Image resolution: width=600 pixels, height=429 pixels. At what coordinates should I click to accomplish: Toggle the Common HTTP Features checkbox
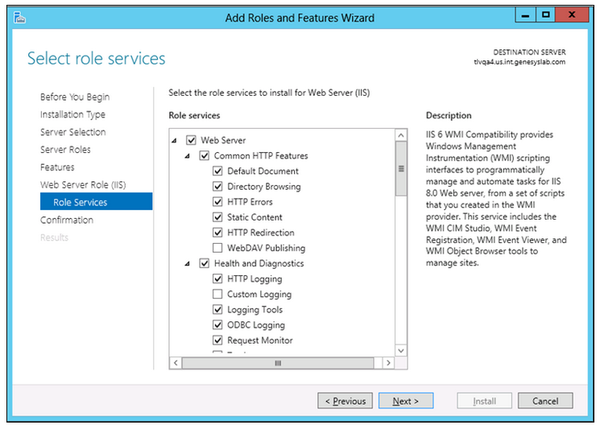coord(204,156)
